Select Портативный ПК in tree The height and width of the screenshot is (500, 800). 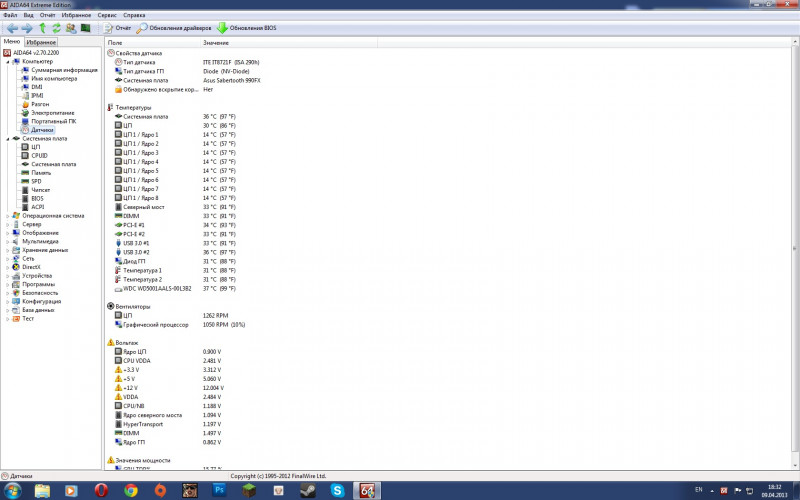click(x=54, y=121)
